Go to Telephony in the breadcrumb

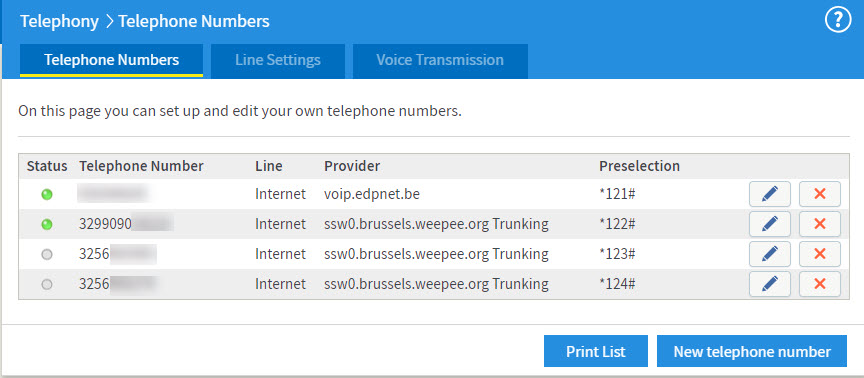pos(60,21)
